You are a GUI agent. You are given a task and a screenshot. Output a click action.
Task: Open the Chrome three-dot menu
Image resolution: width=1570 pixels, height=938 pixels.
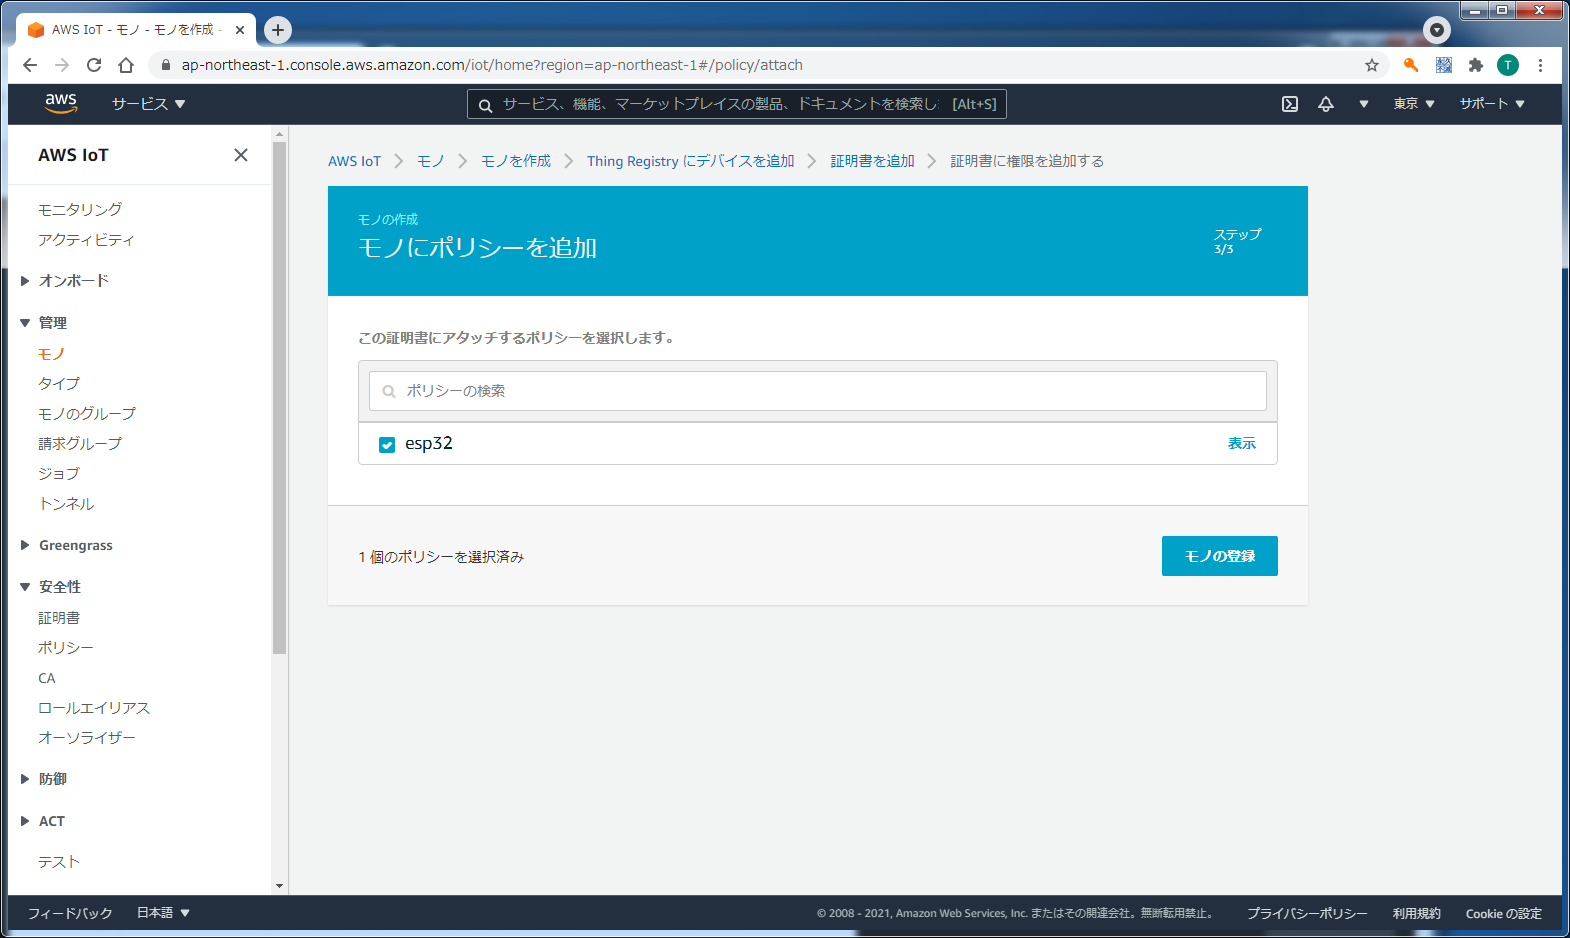point(1541,65)
